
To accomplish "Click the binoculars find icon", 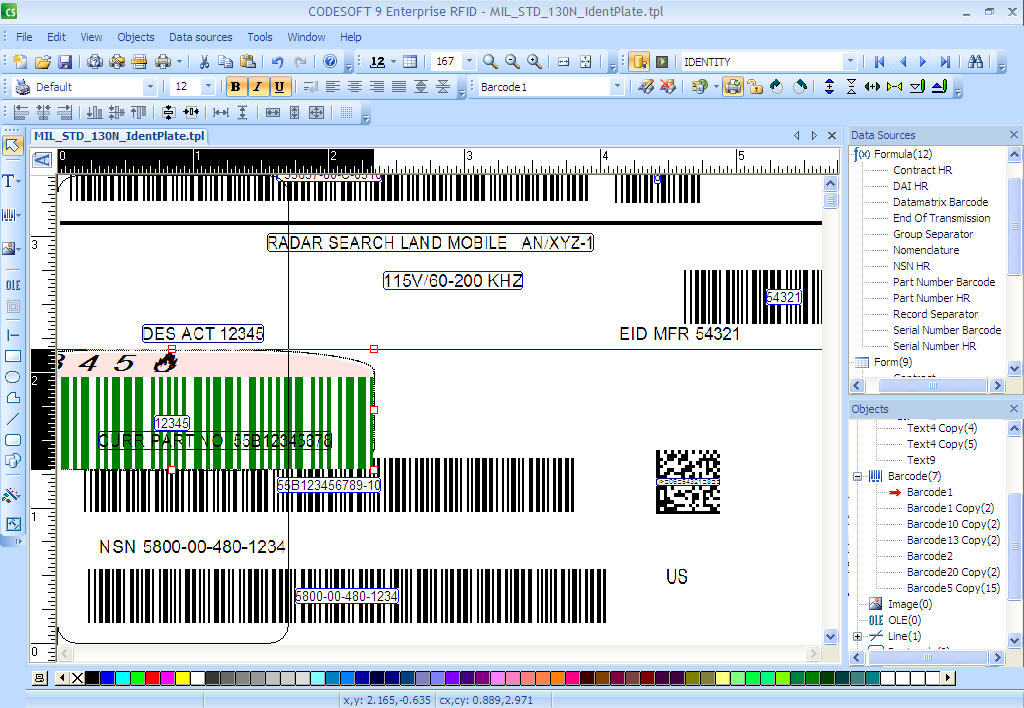I will 976,62.
